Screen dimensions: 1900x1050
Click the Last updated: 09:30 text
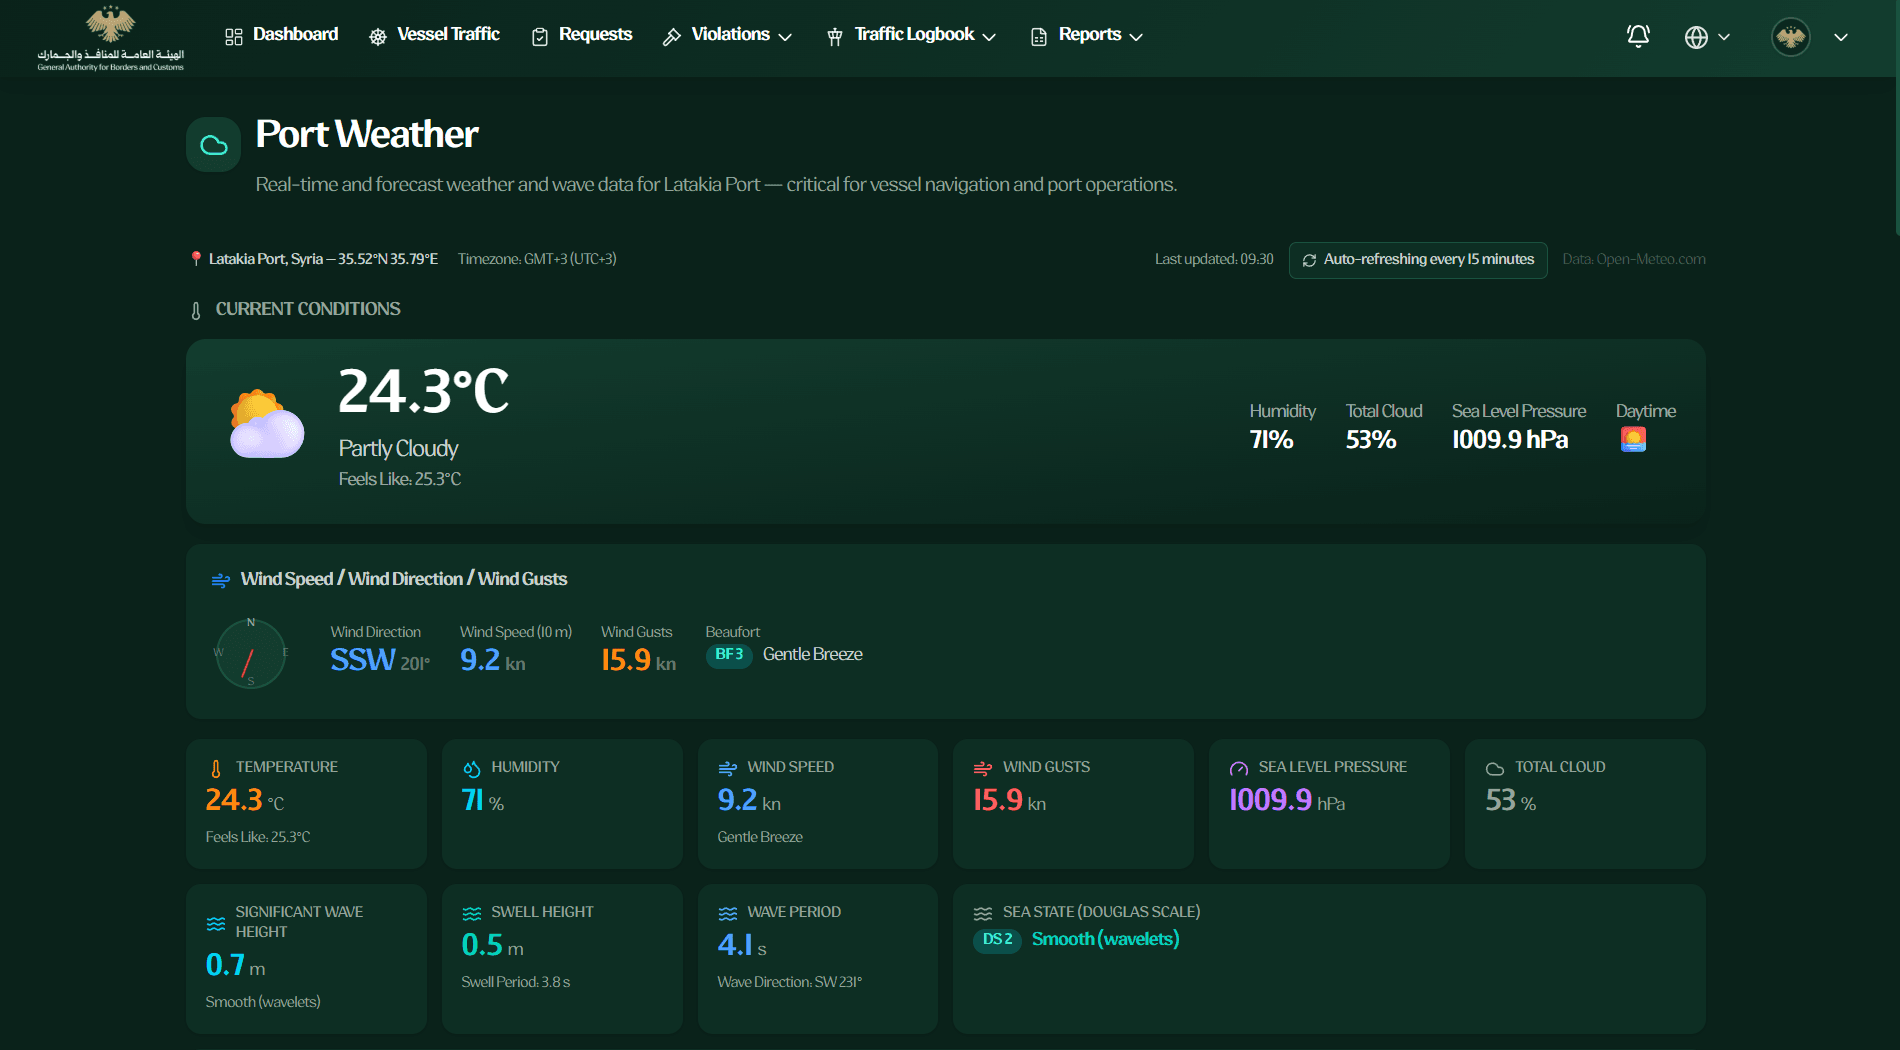(x=1214, y=259)
